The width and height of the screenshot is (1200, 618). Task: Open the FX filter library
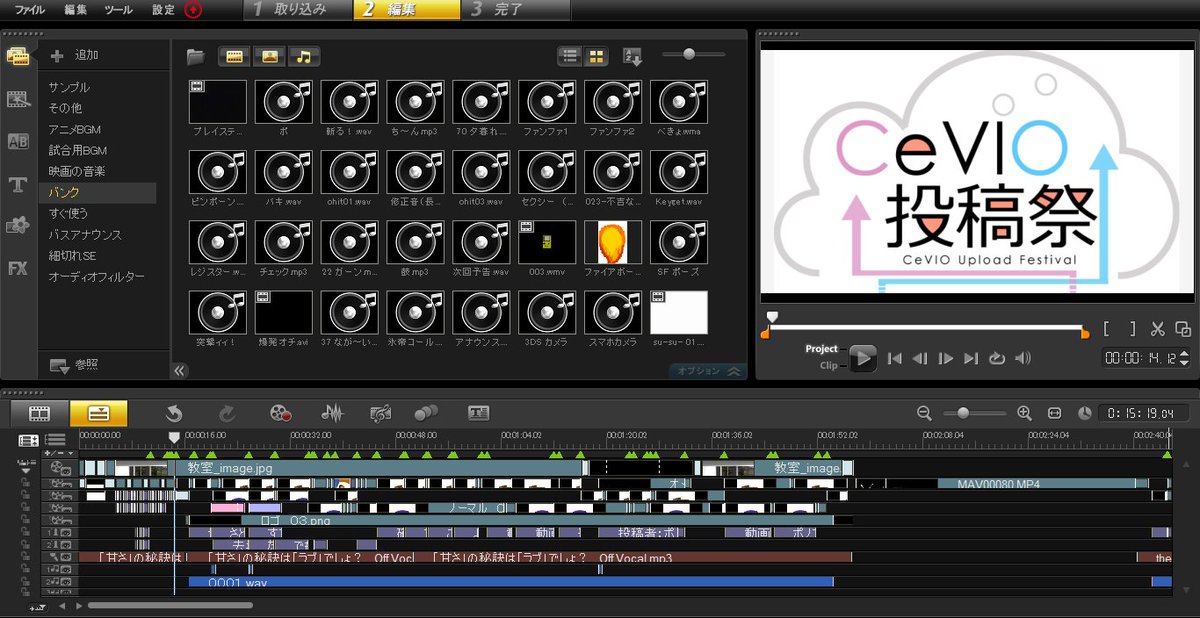[x=17, y=268]
